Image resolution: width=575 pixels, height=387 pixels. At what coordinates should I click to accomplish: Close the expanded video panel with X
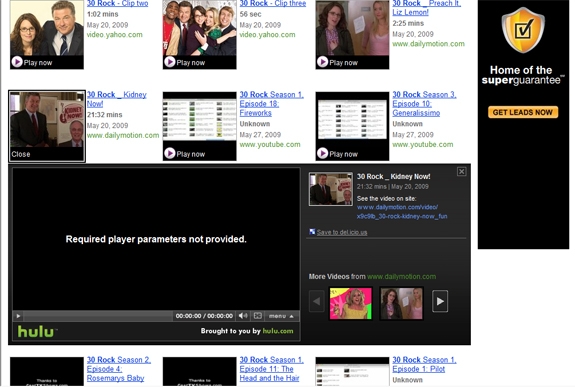click(x=461, y=171)
